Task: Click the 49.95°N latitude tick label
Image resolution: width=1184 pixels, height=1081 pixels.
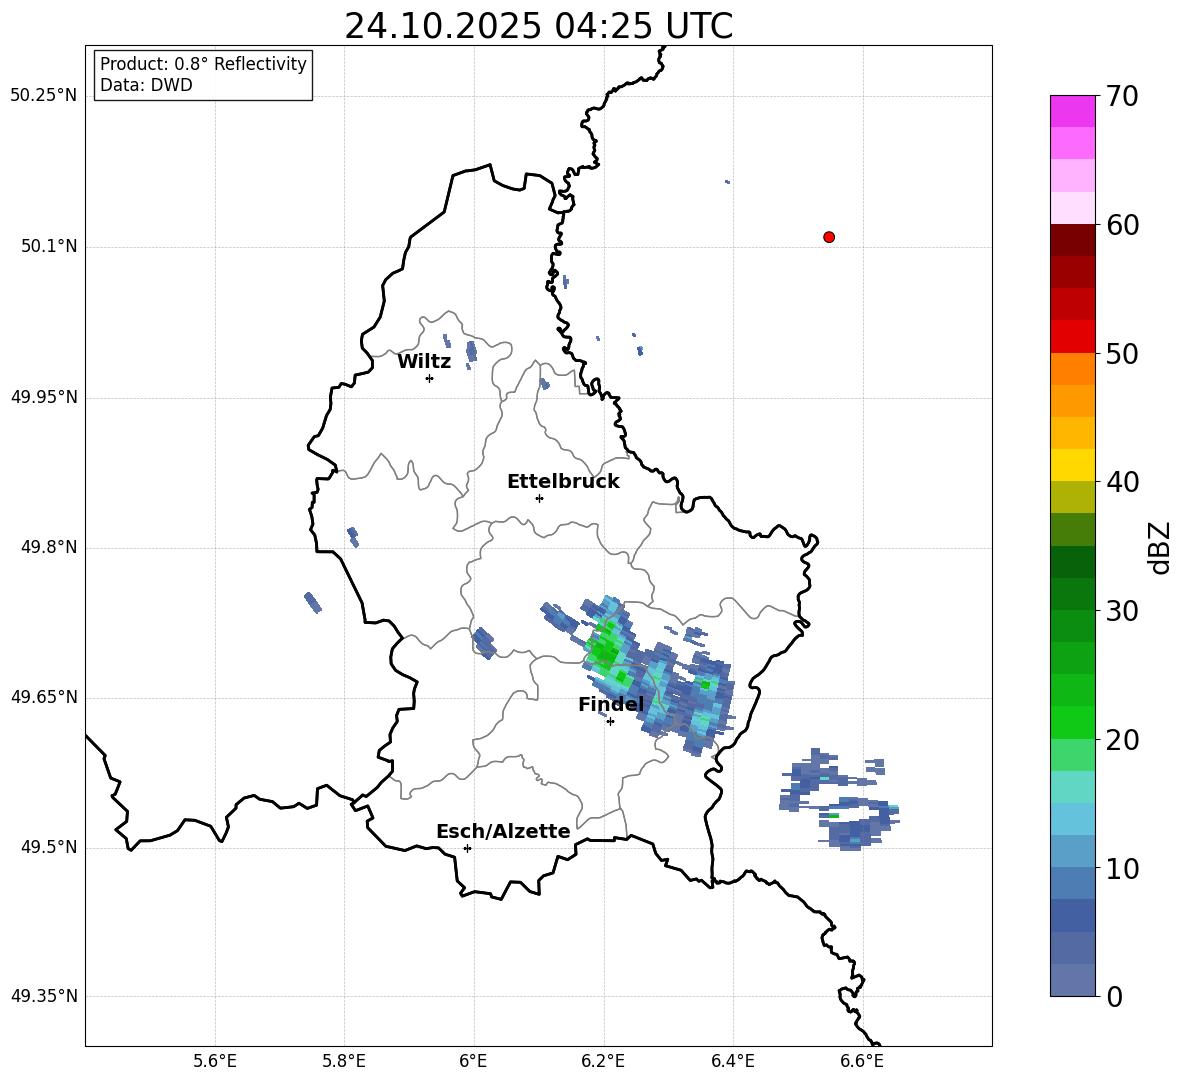Action: (x=44, y=397)
